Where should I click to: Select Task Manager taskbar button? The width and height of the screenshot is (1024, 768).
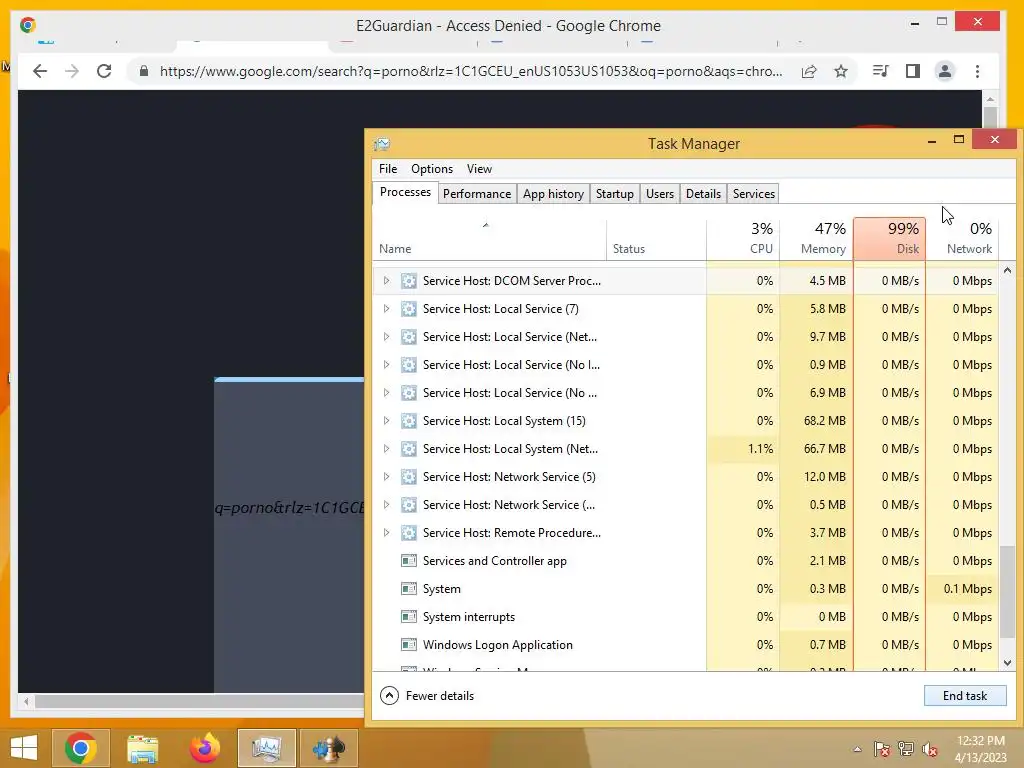[266, 748]
